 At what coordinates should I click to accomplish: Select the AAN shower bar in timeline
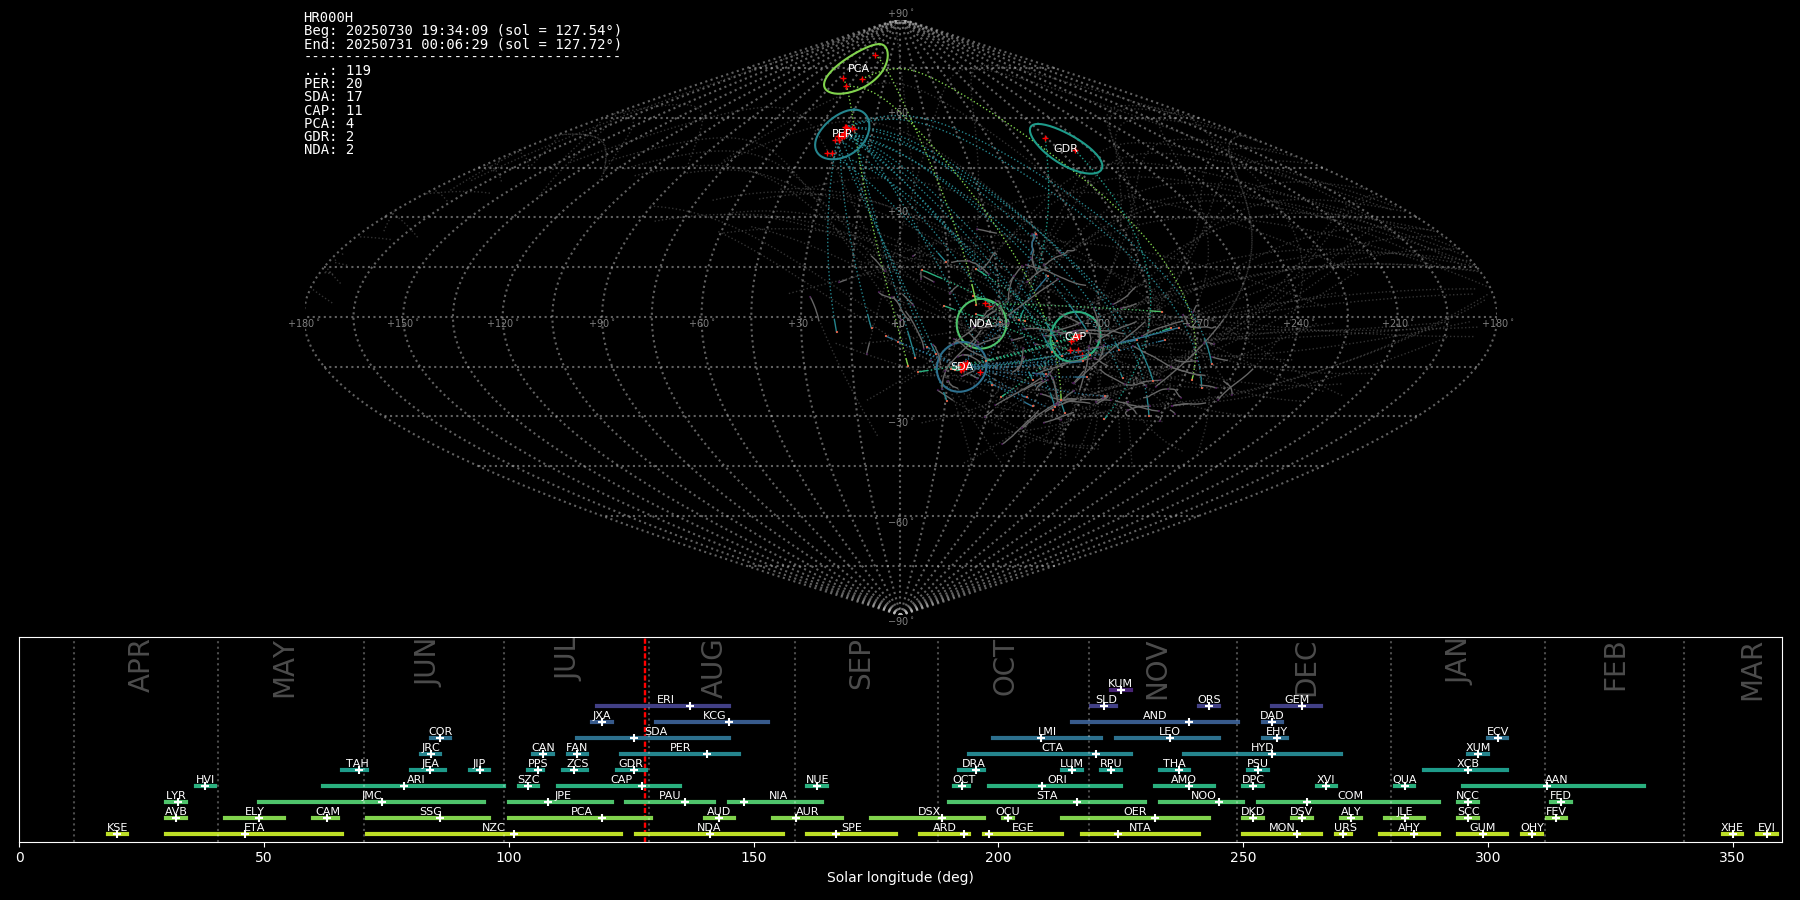click(1551, 786)
